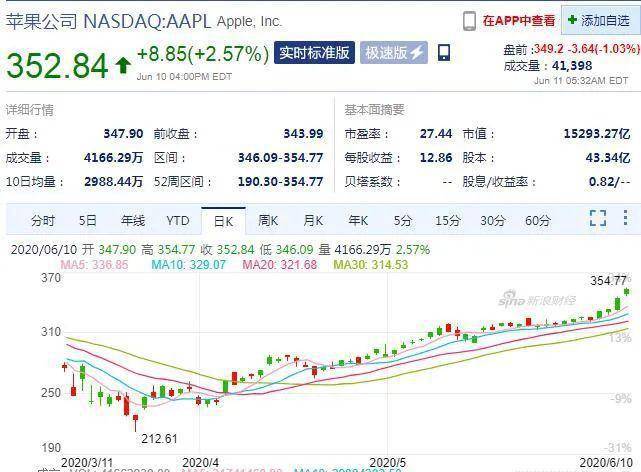Click the 添加自选 button
Image resolution: width=641 pixels, height=472 pixels.
tap(599, 20)
